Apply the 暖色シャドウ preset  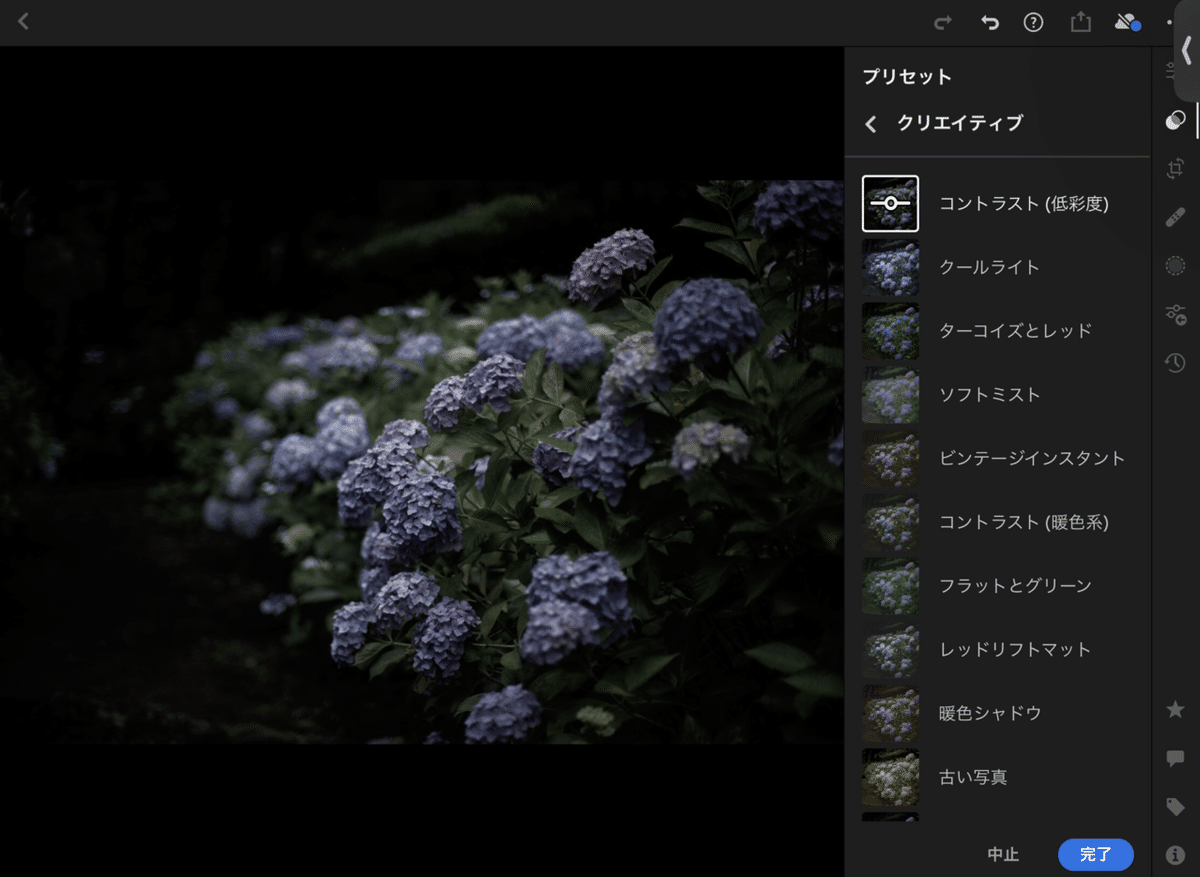tap(989, 713)
